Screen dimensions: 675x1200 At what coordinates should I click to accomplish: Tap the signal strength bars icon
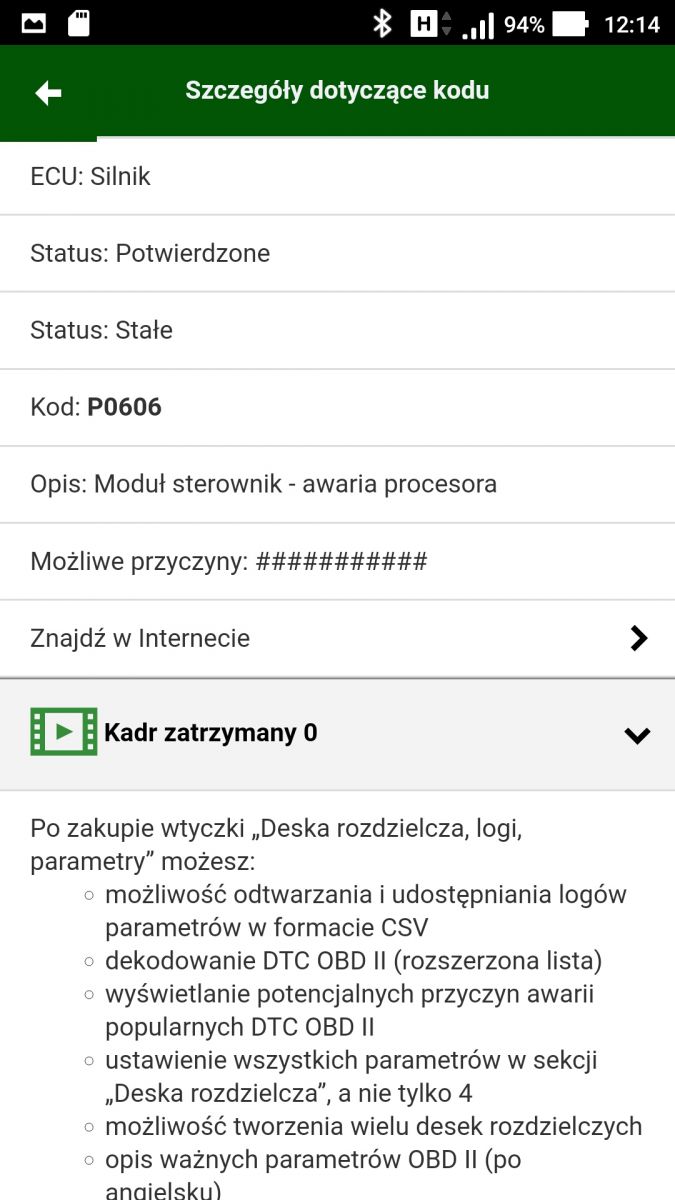pyautogui.click(x=478, y=24)
